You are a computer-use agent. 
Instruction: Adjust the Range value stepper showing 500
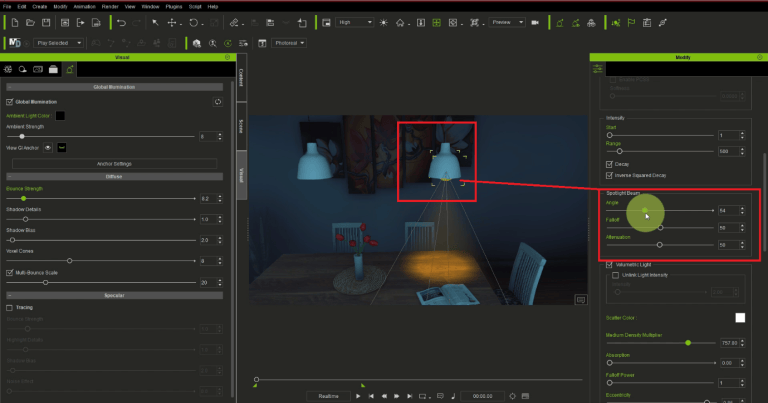pyautogui.click(x=742, y=151)
